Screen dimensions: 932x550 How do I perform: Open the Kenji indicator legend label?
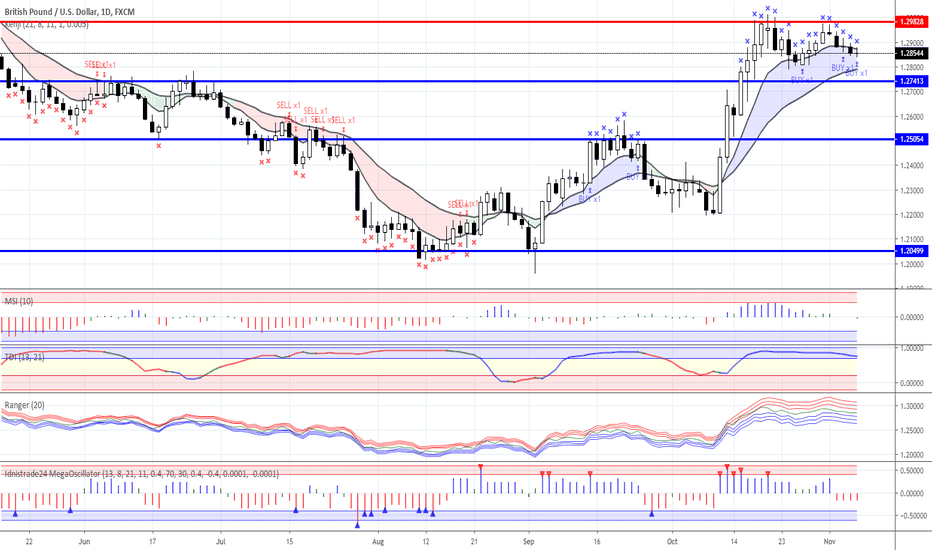pos(46,24)
